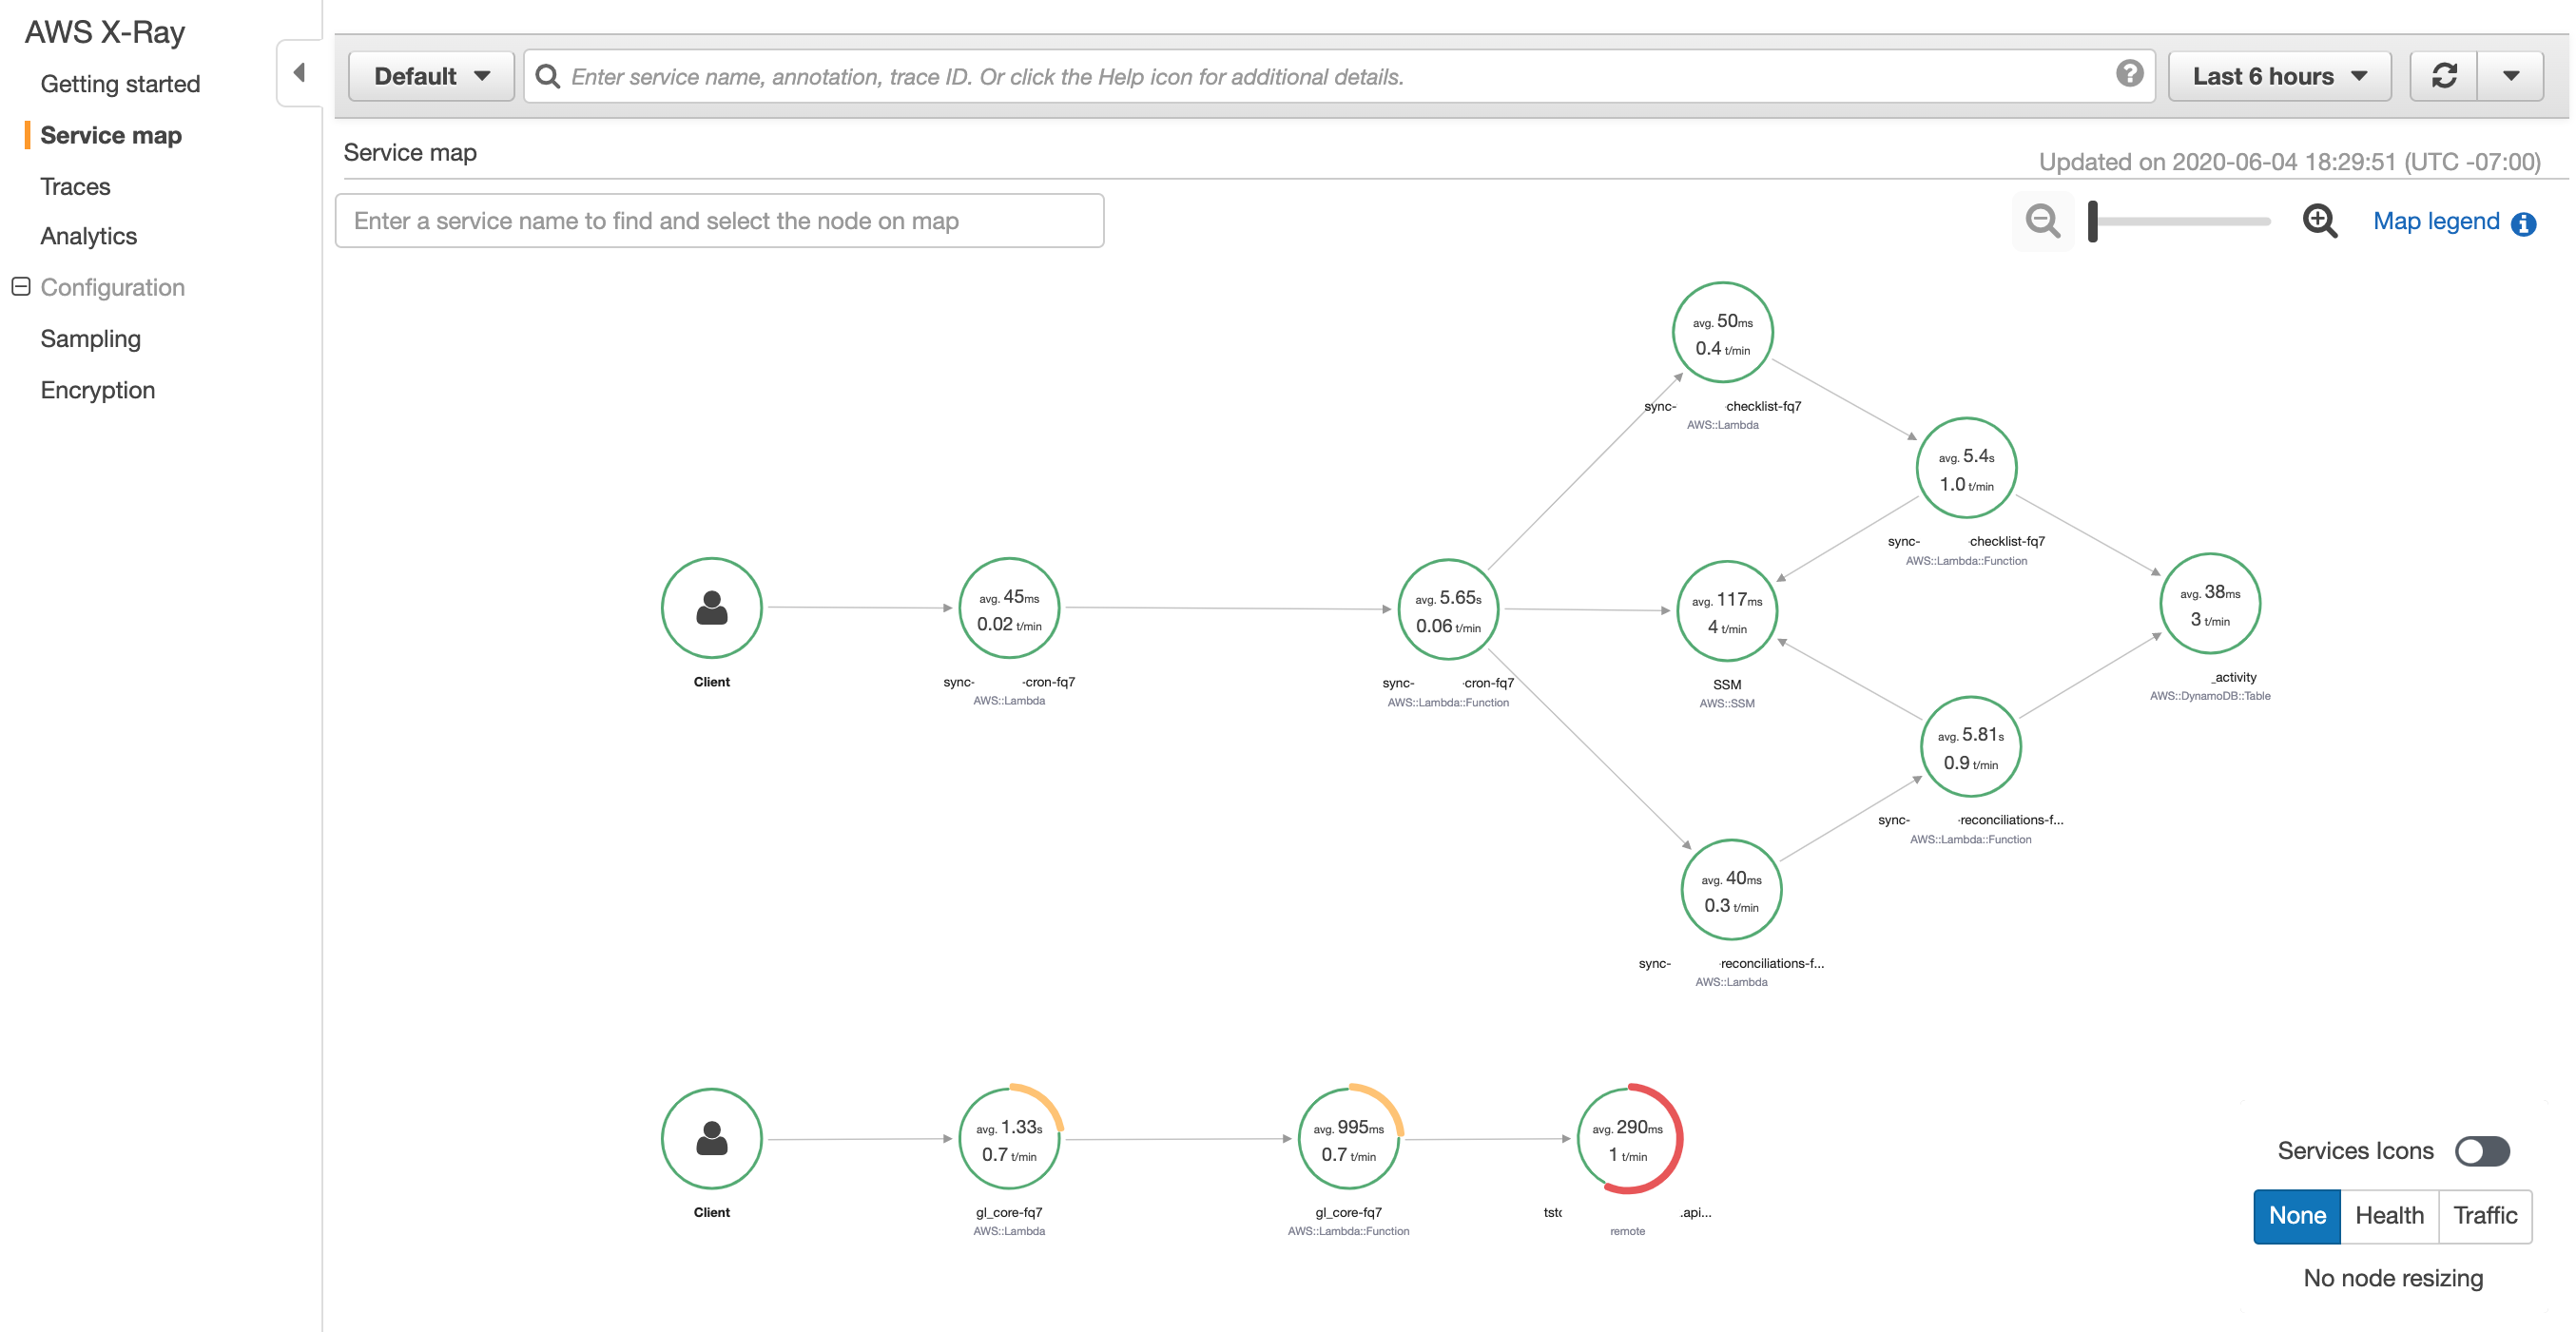Select Health node resizing option
The width and height of the screenshot is (2576, 1332).
pyautogui.click(x=2389, y=1216)
